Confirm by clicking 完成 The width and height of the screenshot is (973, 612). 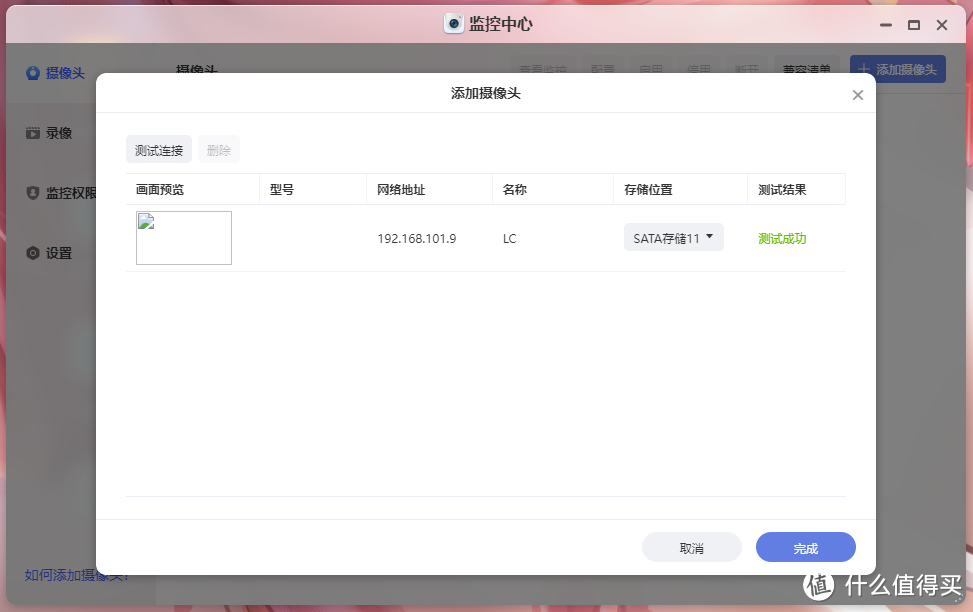click(x=805, y=548)
